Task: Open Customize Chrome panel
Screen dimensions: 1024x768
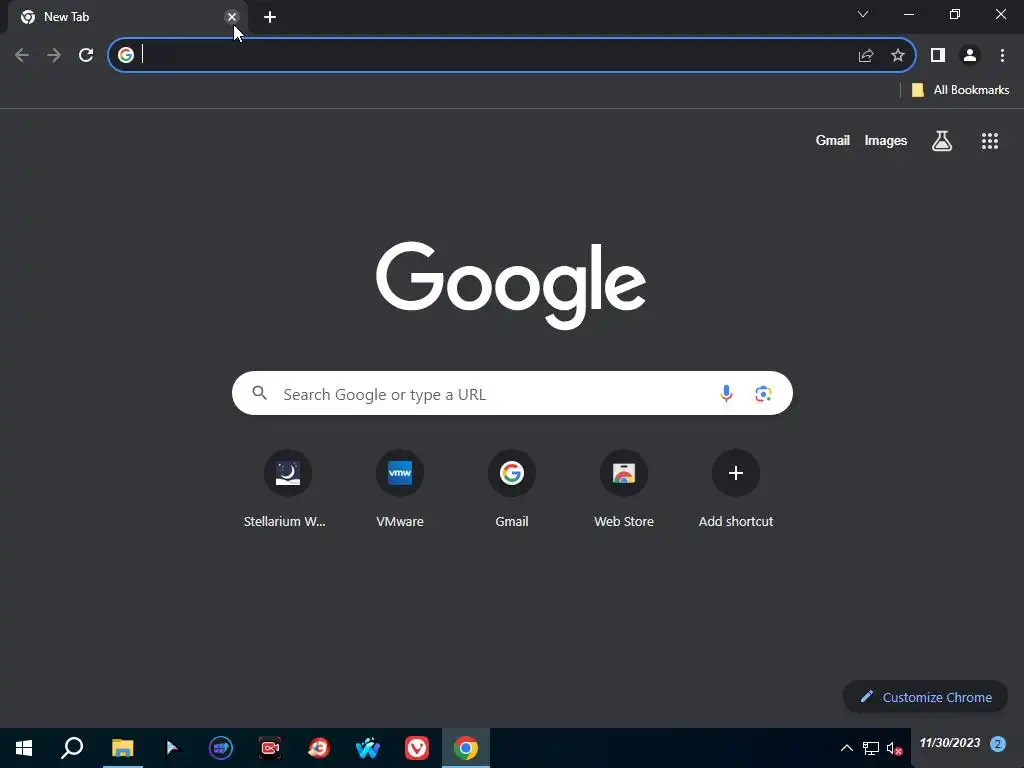Action: [925, 697]
